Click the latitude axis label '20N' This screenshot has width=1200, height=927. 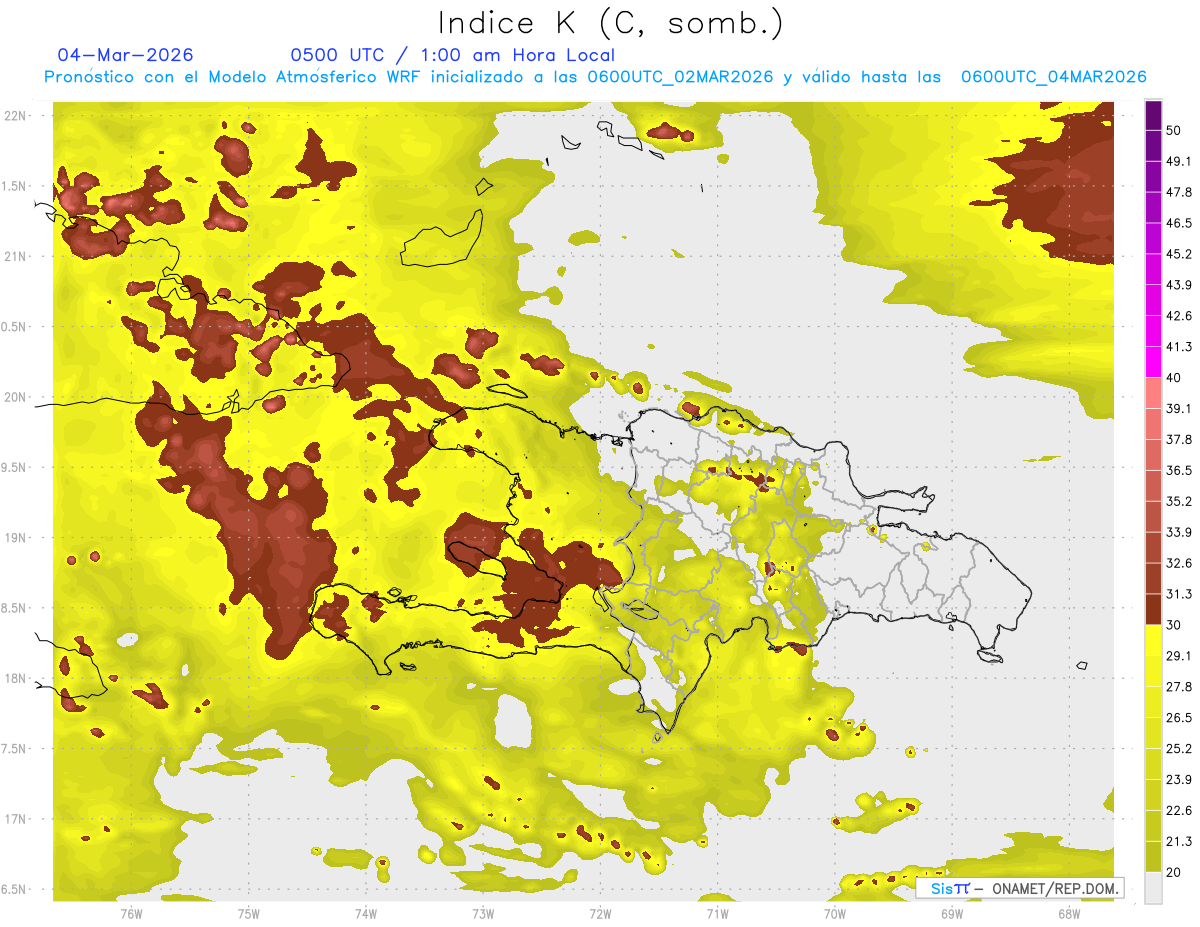click(x=17, y=397)
